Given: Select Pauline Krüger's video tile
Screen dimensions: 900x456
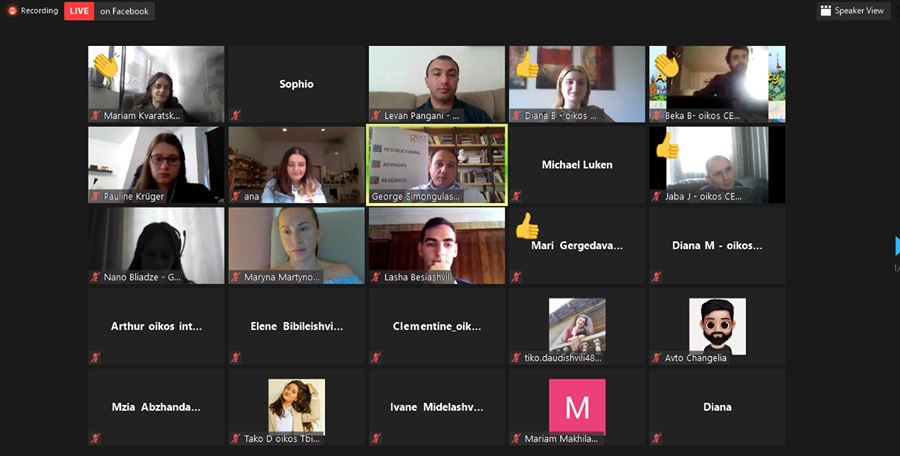Looking at the screenshot, I should (x=156, y=165).
